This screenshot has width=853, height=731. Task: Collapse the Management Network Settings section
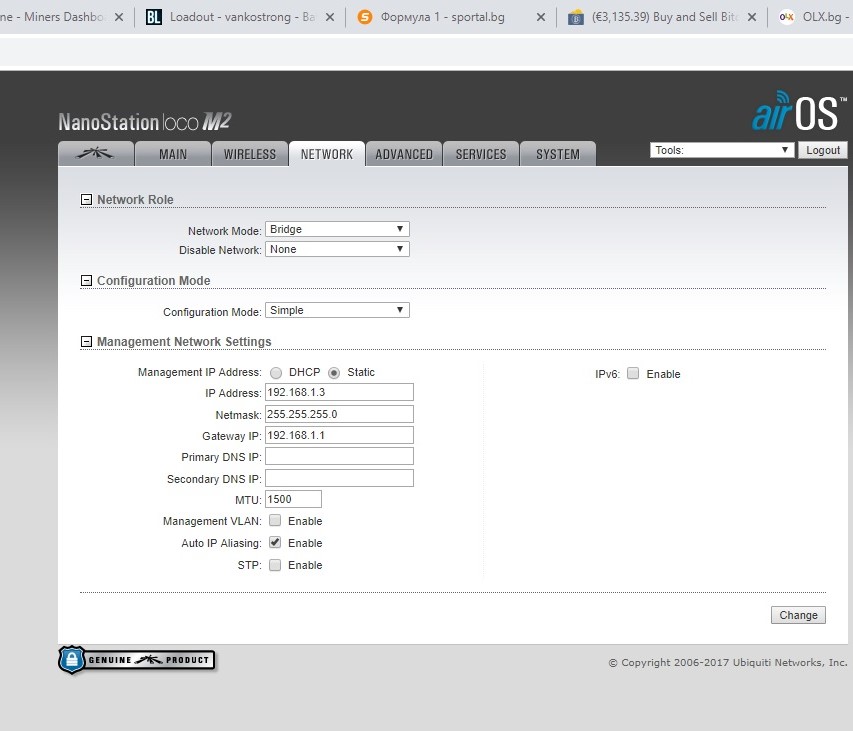(86, 342)
